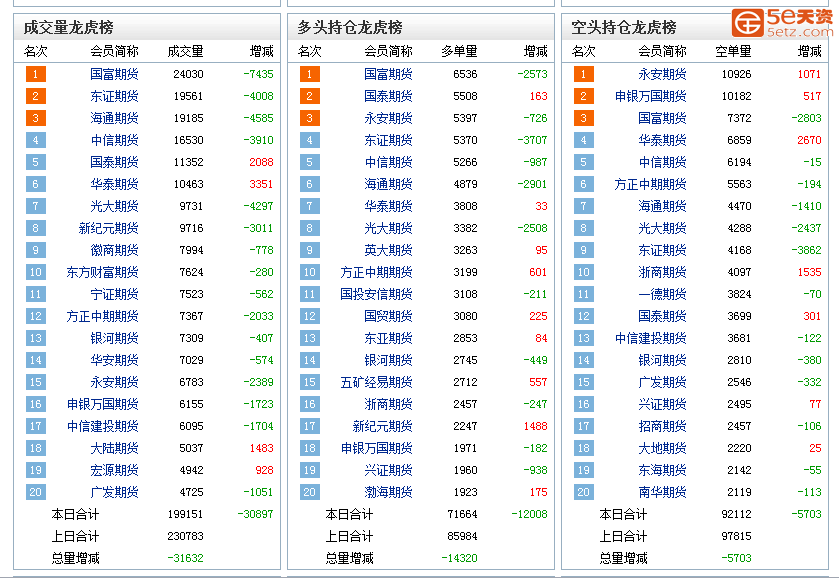839x578 pixels.
Task: Click the 宁证期货 member link
Action: click(x=114, y=294)
